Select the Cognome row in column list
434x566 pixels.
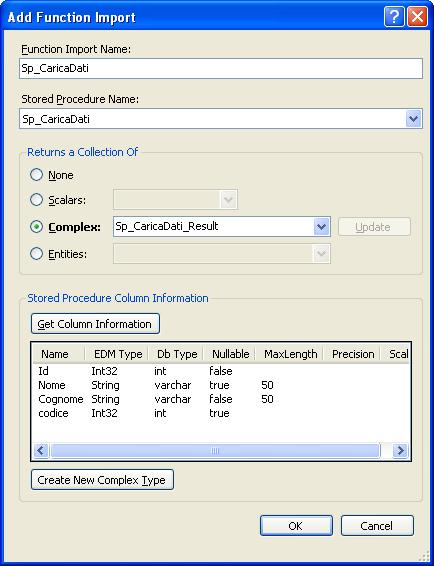[x=221, y=399]
